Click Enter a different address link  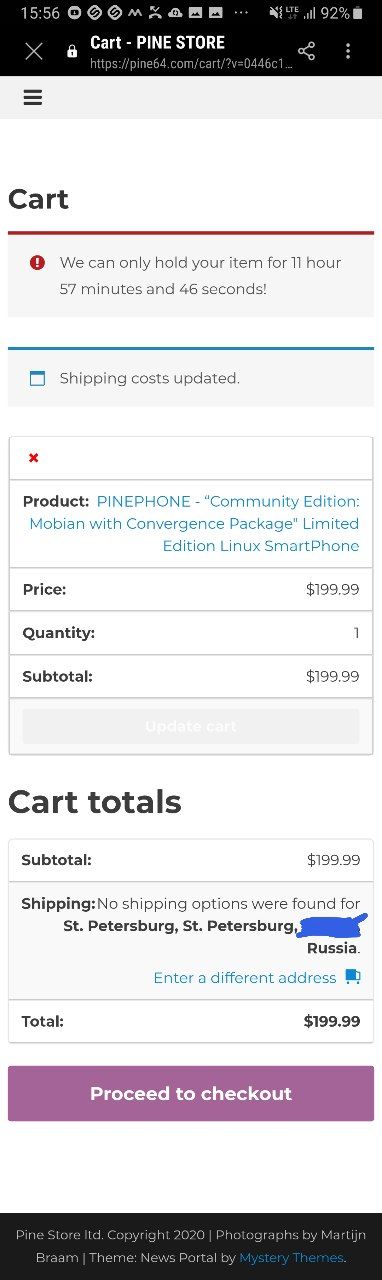(x=245, y=978)
